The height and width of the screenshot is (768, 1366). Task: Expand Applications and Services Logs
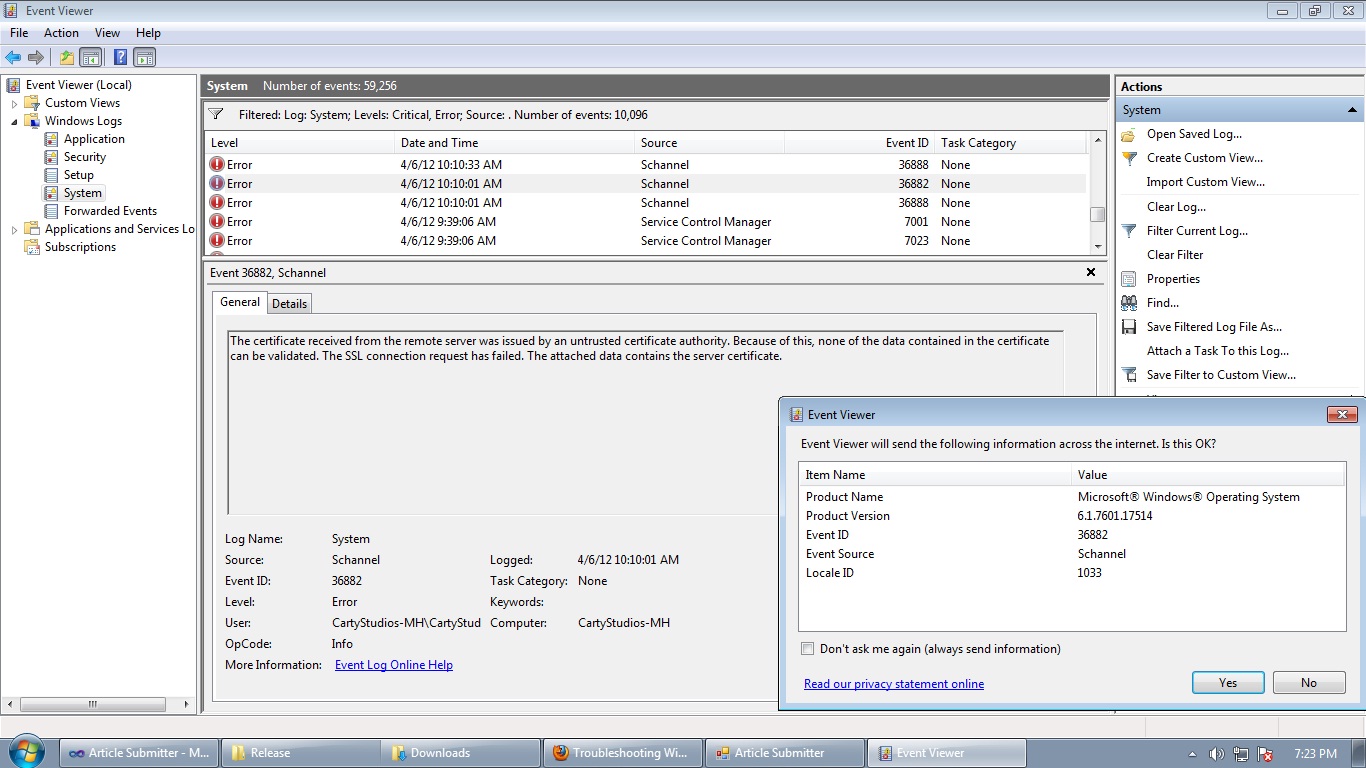tap(13, 228)
